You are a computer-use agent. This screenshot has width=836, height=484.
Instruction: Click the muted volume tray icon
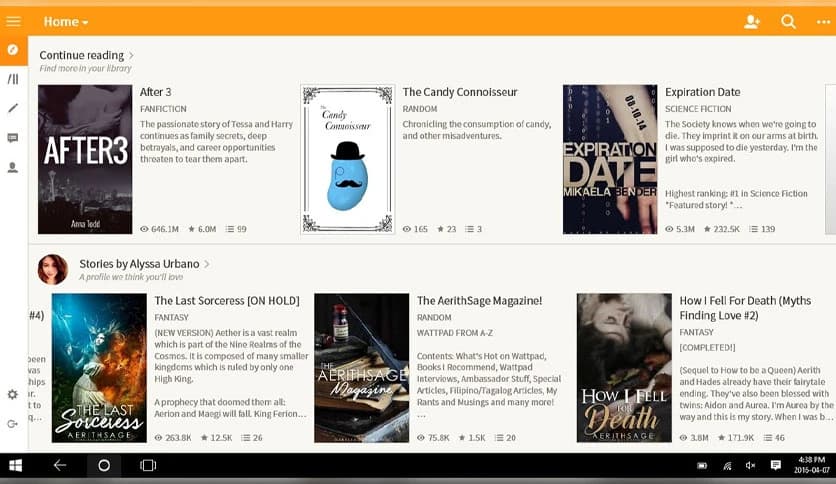point(751,466)
